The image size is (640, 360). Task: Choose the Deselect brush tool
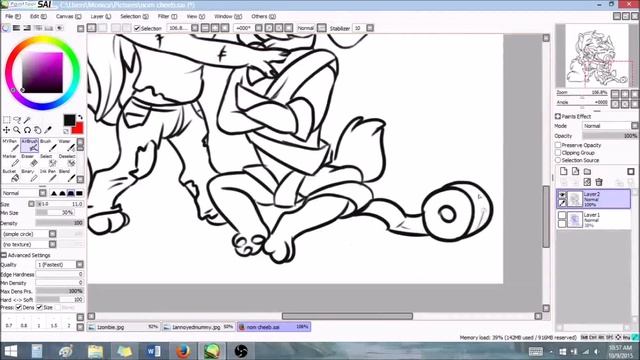pyautogui.click(x=67, y=160)
